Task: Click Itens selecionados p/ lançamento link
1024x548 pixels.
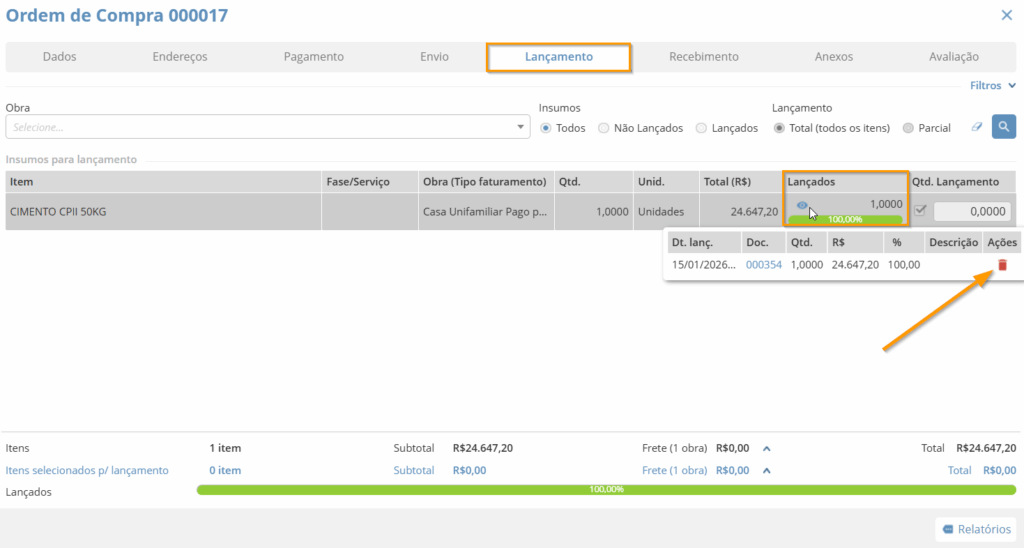Action: [x=87, y=470]
